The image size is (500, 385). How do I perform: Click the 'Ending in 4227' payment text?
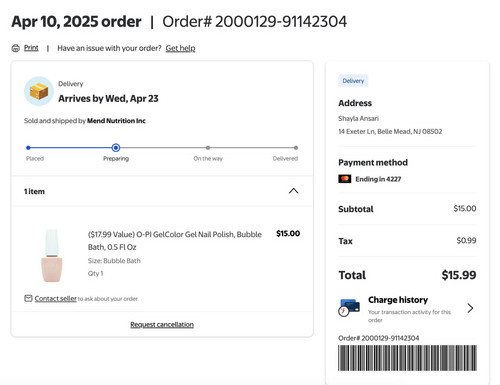click(x=378, y=179)
